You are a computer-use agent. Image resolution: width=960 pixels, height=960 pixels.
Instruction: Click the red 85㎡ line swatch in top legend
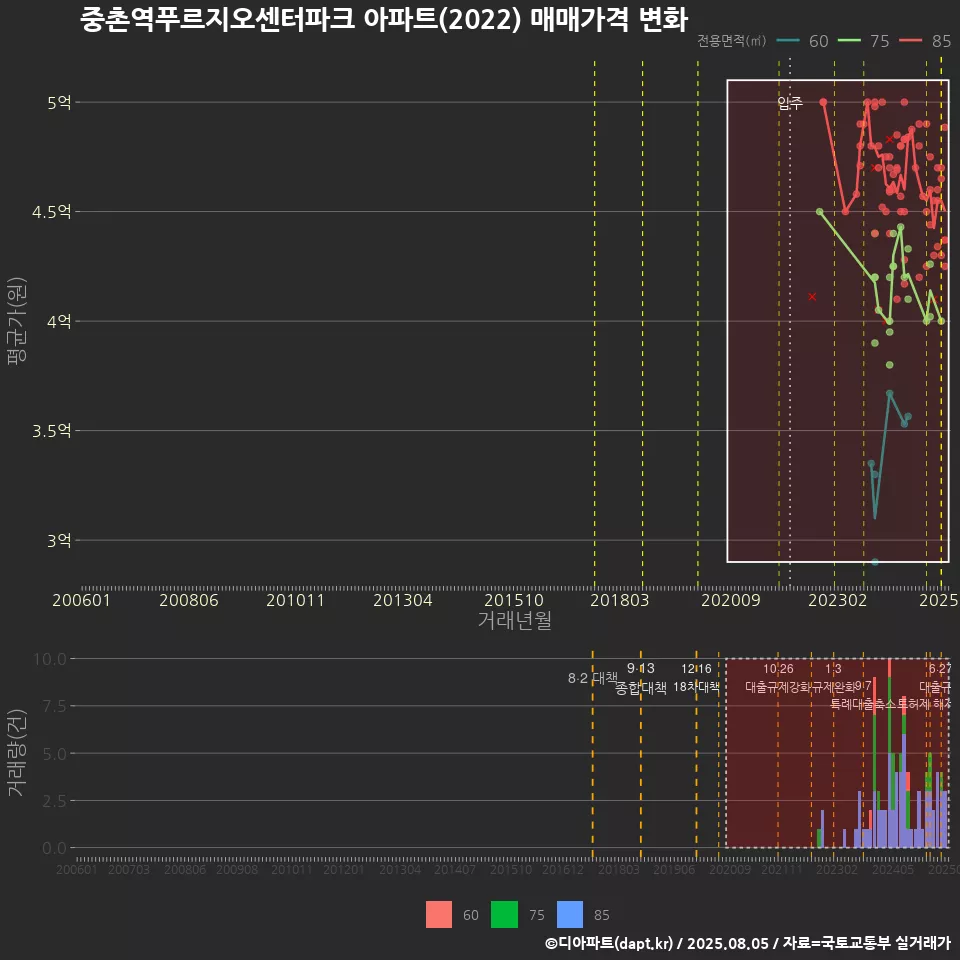pos(911,41)
